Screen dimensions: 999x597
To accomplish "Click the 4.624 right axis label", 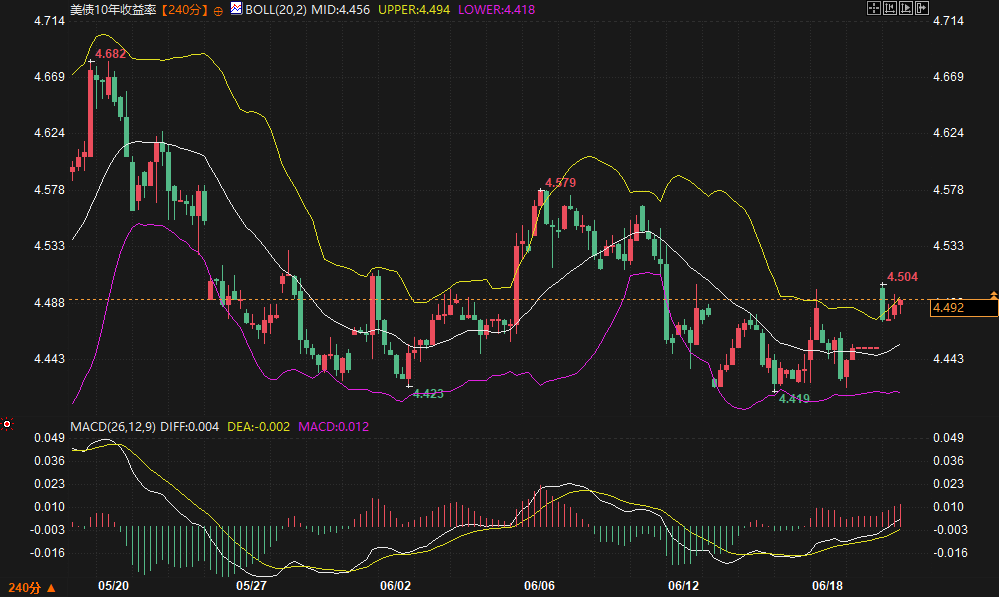I will tap(949, 133).
